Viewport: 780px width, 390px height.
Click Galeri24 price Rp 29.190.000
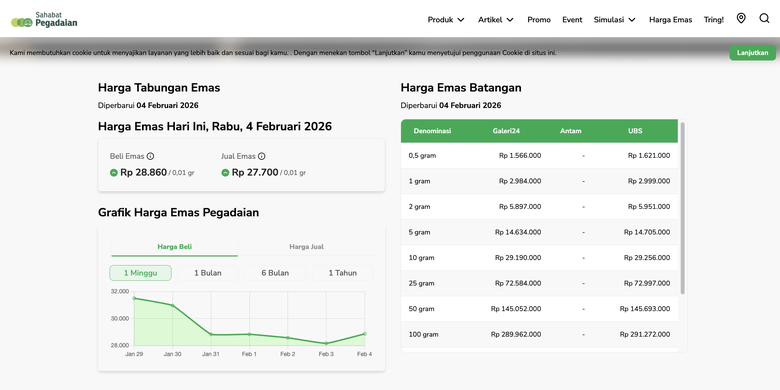click(x=518, y=258)
